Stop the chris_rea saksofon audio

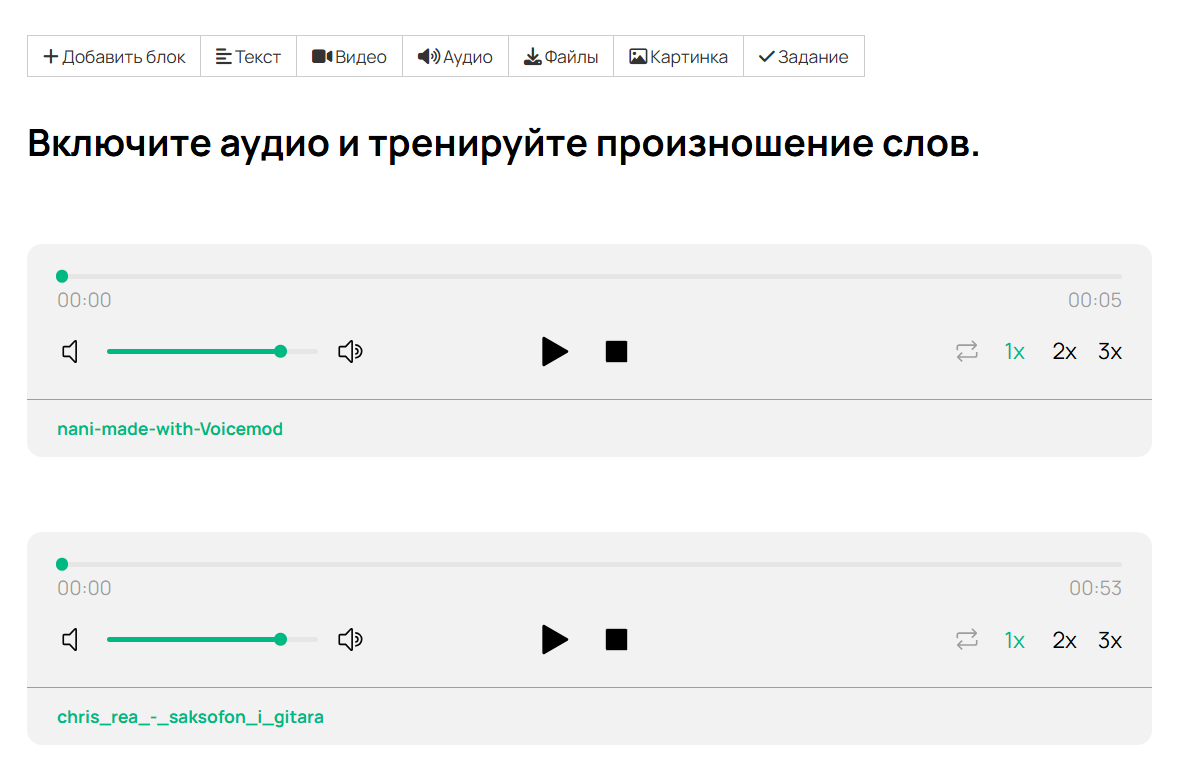pyautogui.click(x=616, y=640)
